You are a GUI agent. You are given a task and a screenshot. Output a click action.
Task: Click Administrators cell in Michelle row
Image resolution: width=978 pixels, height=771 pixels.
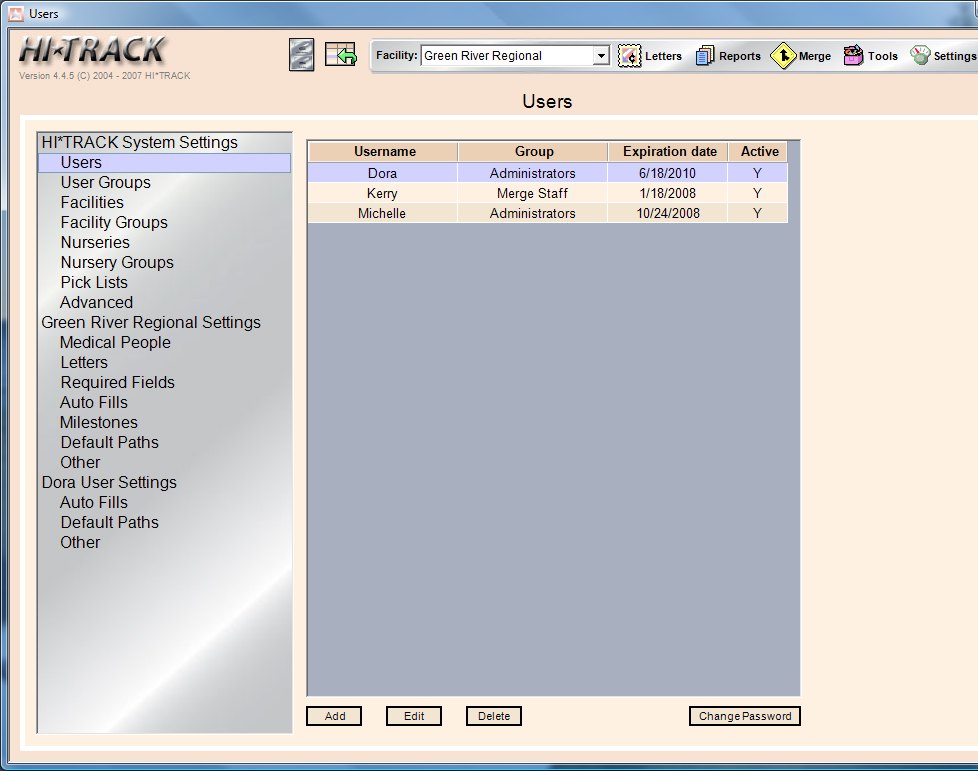point(533,213)
